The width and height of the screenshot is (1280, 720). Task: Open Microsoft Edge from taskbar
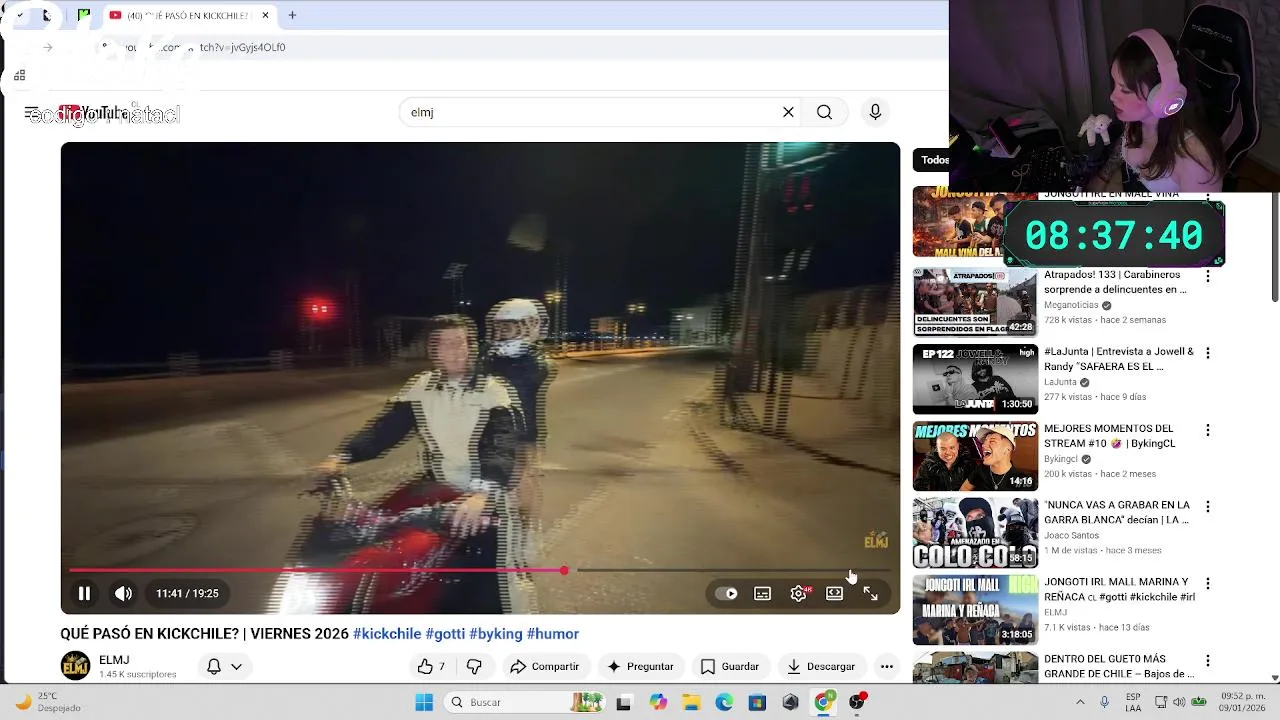click(724, 702)
